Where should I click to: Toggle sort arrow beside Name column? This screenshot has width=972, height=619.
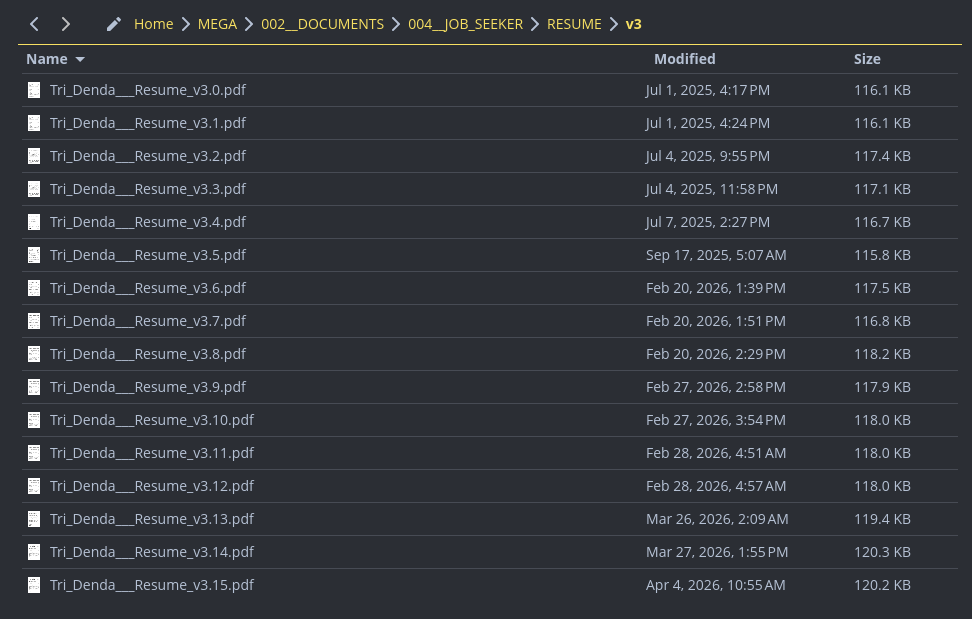click(80, 59)
